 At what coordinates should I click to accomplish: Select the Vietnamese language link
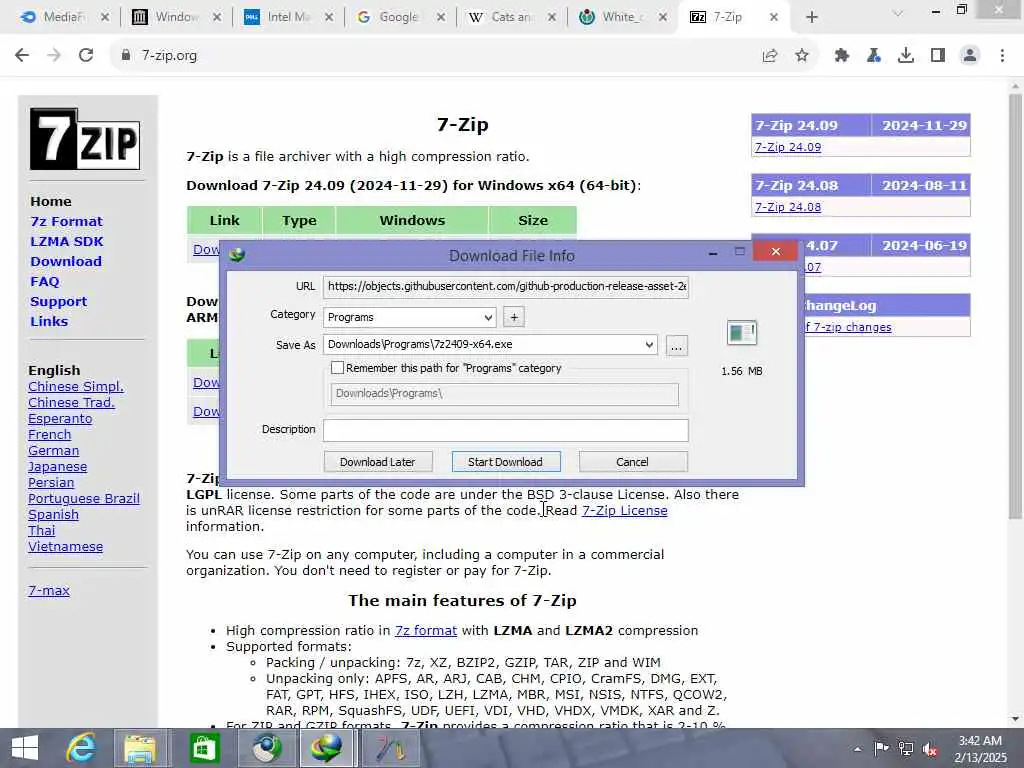[65, 547]
